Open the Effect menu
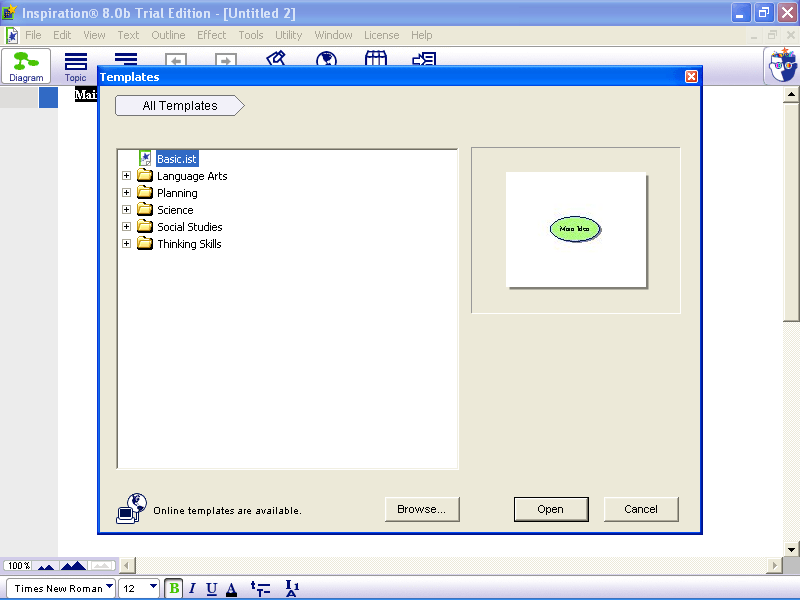 coord(211,35)
